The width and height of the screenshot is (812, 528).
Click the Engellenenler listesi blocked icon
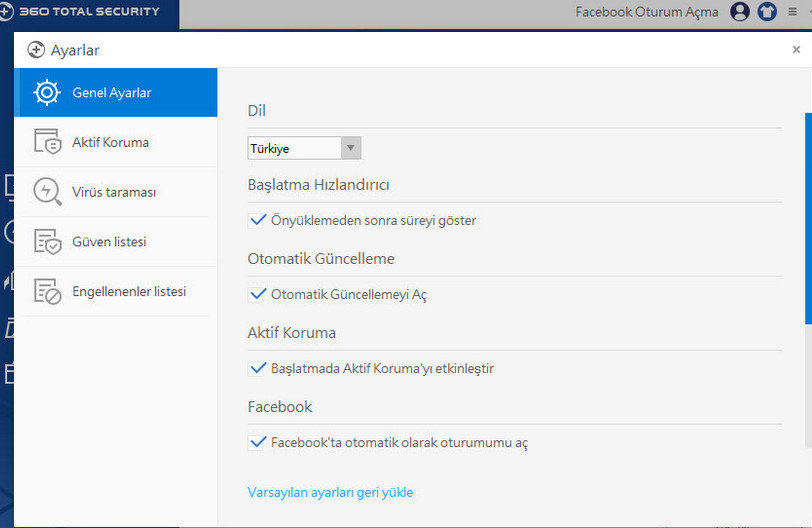pos(48,291)
